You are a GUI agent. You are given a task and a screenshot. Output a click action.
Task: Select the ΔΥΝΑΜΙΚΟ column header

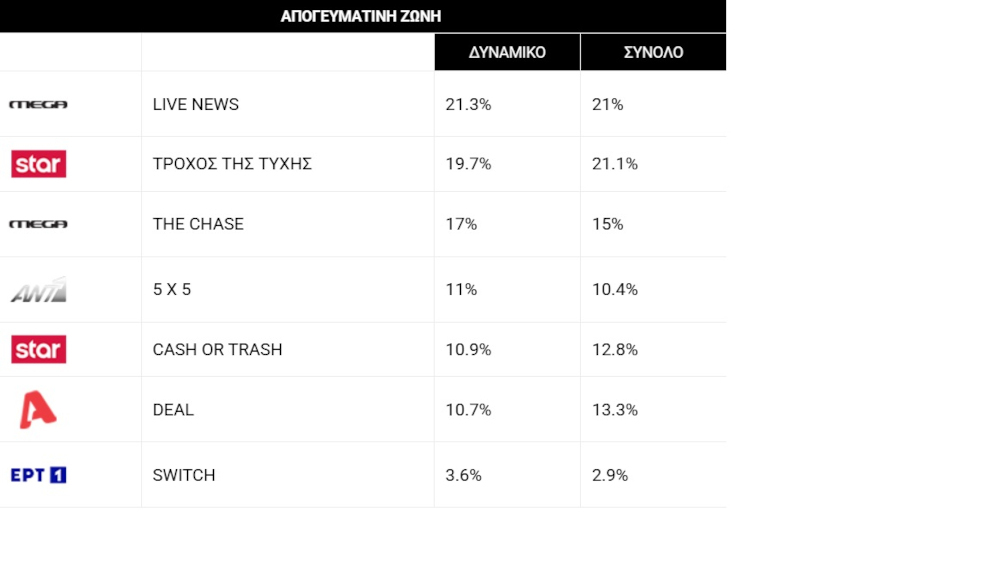pyautogui.click(x=507, y=52)
